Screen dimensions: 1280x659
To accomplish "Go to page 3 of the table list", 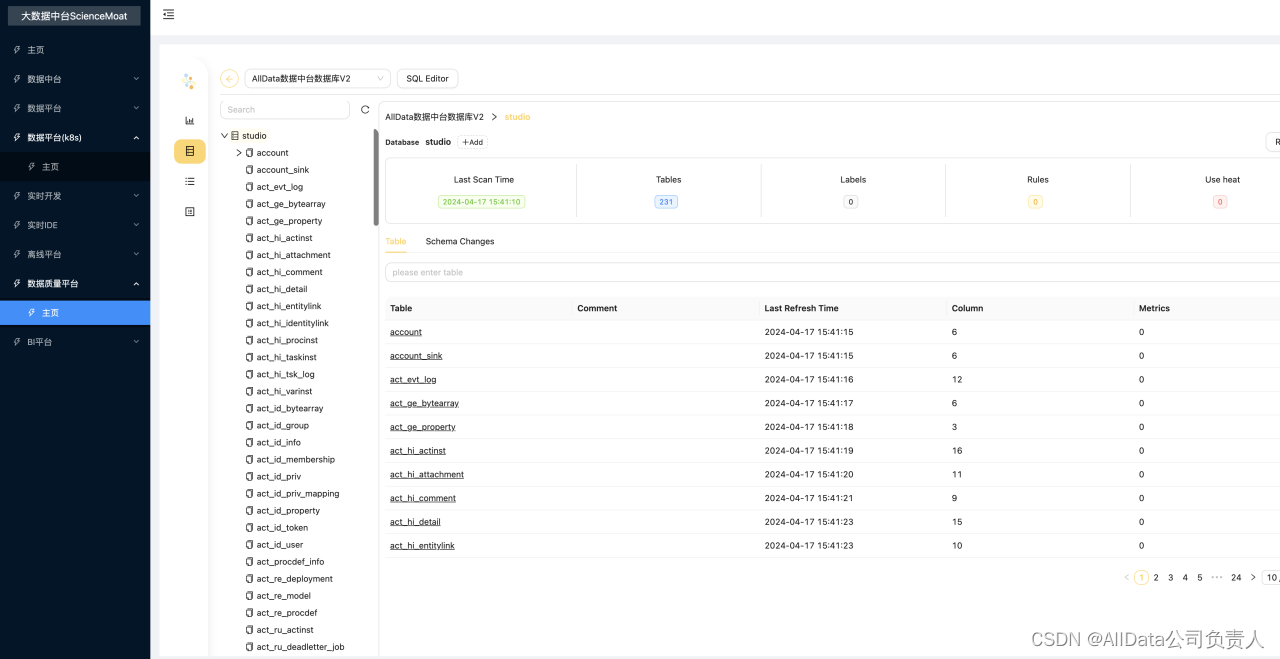I will coord(1171,577).
